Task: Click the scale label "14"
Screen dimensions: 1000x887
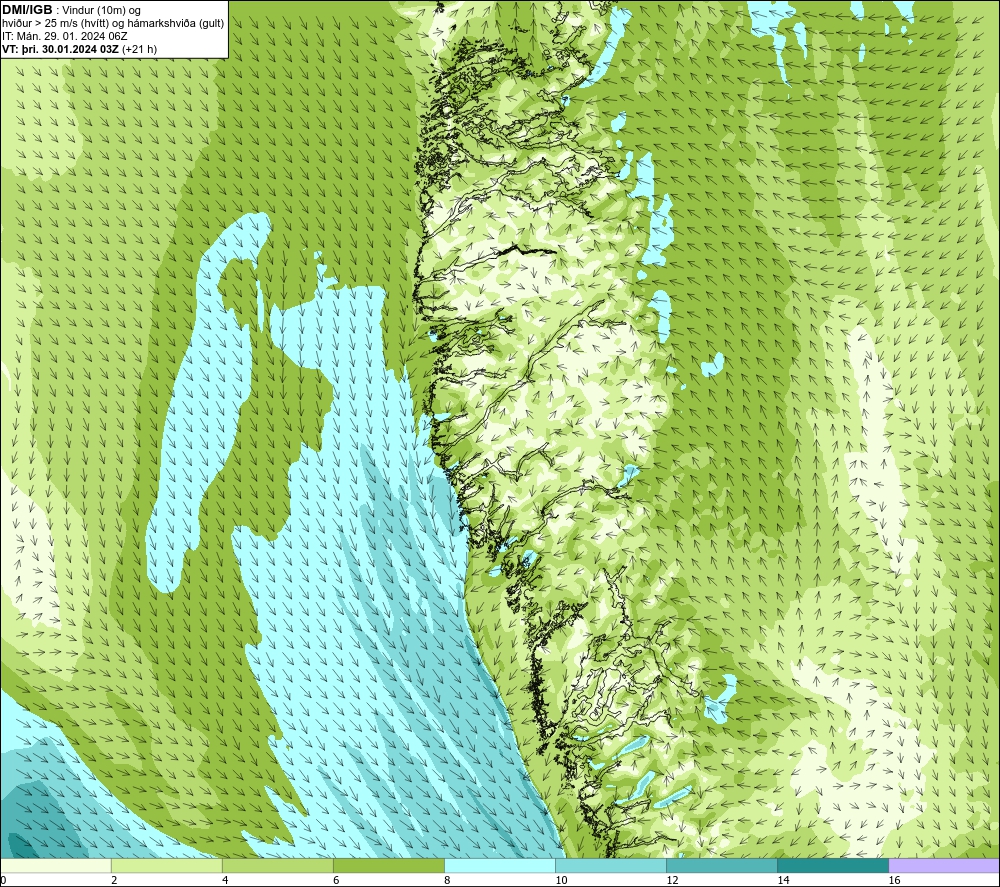Action: pos(783,881)
